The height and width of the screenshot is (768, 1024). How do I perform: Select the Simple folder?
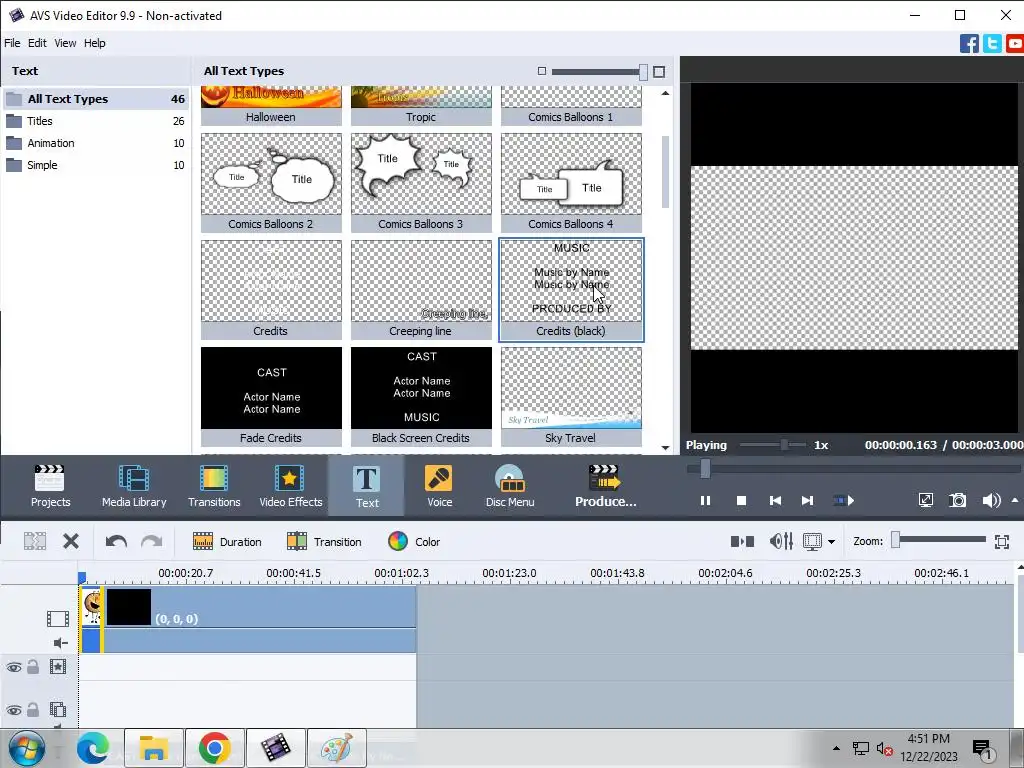click(x=95, y=165)
